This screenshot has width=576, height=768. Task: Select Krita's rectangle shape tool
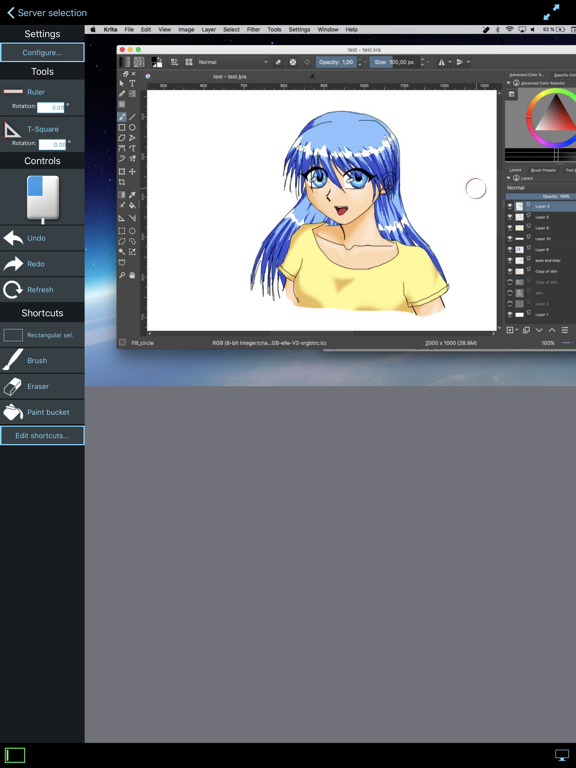tap(121, 127)
